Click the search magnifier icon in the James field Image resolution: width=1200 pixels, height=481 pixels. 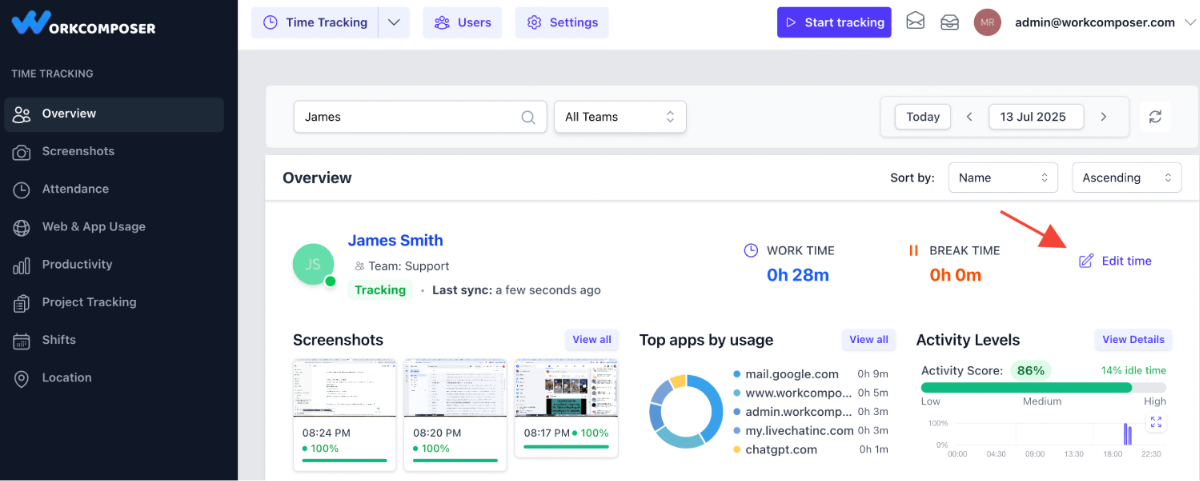point(528,117)
